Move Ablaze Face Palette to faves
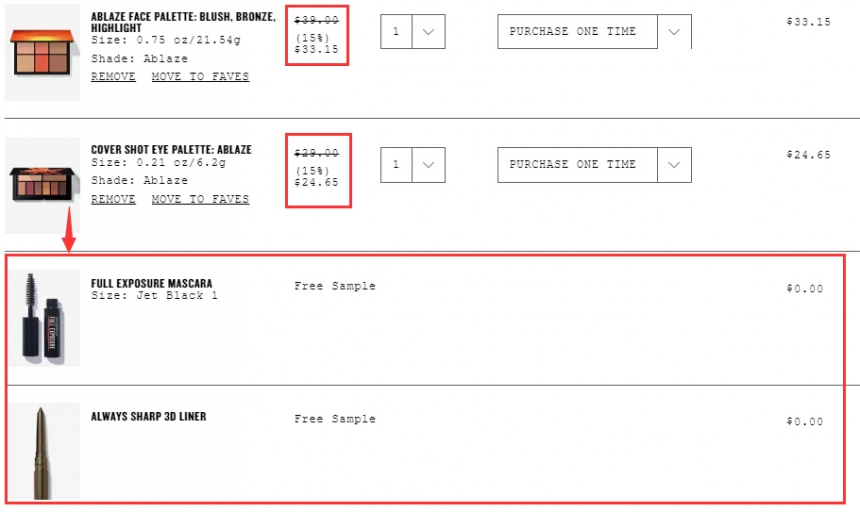Viewport: 860px width, 512px height. point(200,76)
